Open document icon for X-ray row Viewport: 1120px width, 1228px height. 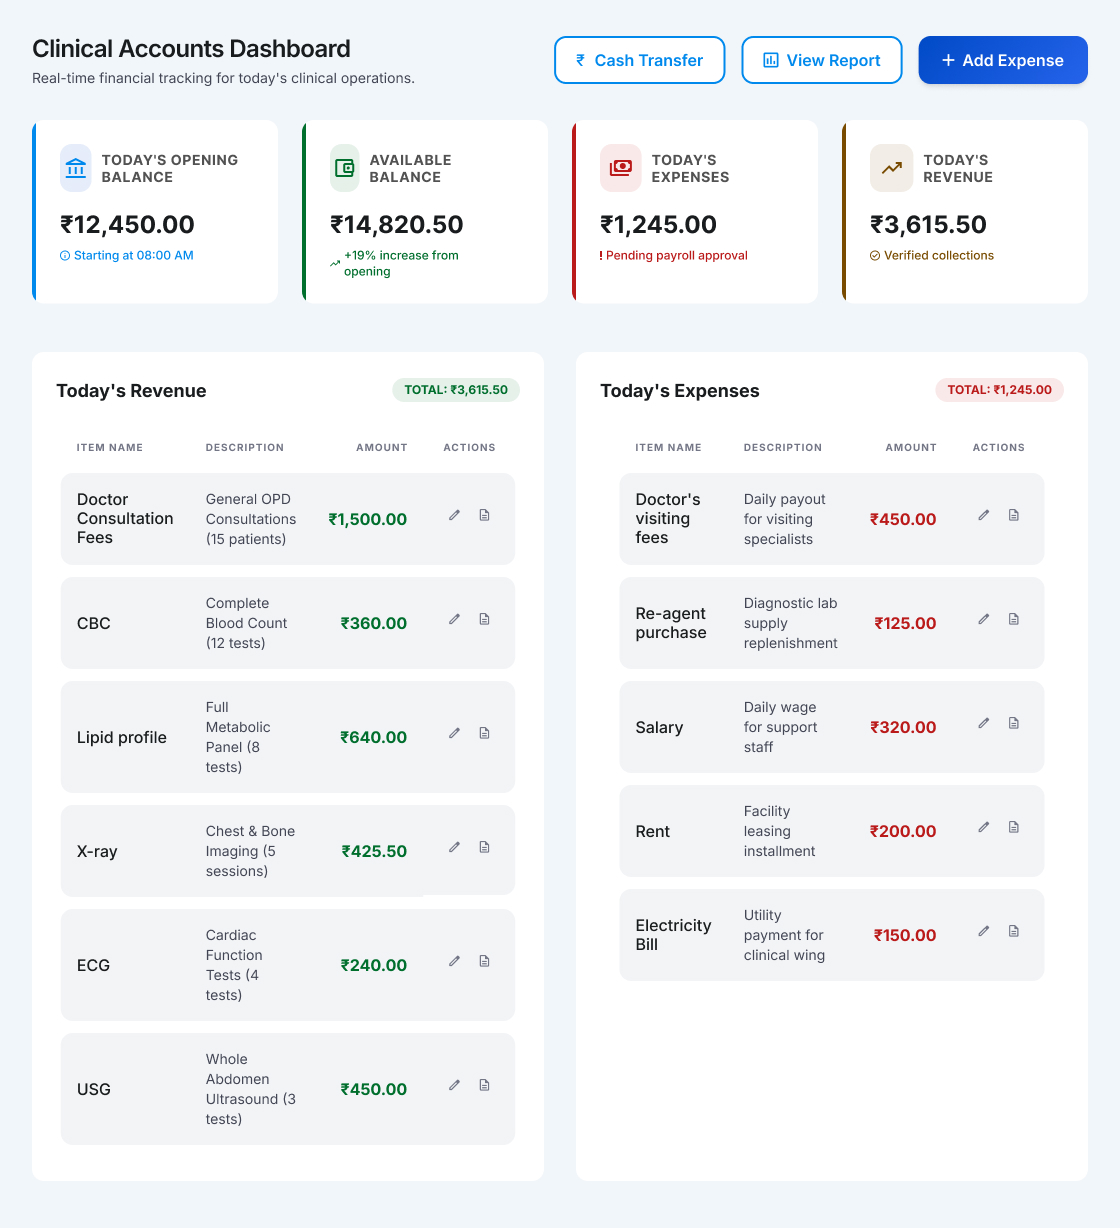click(485, 847)
